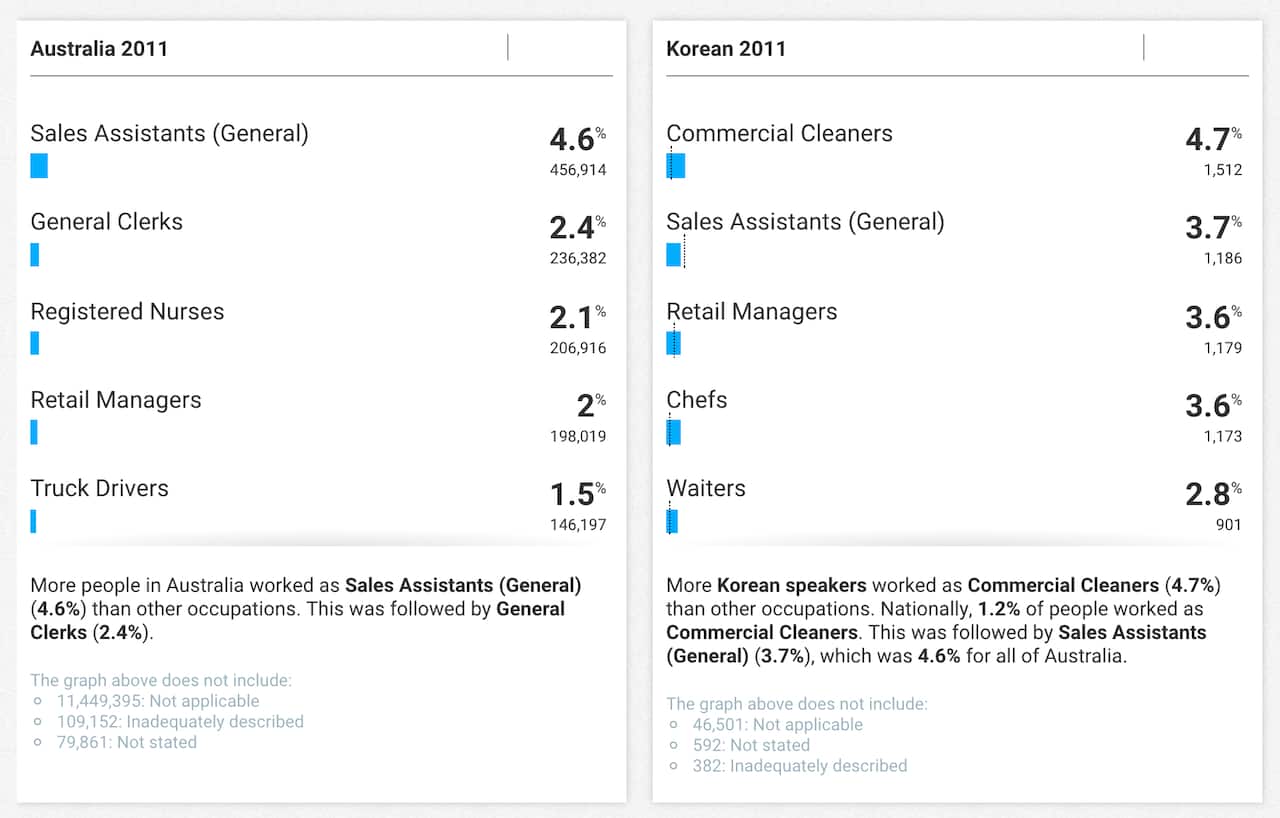
Task: Click the 456,914 count below the percentage
Action: click(x=578, y=170)
